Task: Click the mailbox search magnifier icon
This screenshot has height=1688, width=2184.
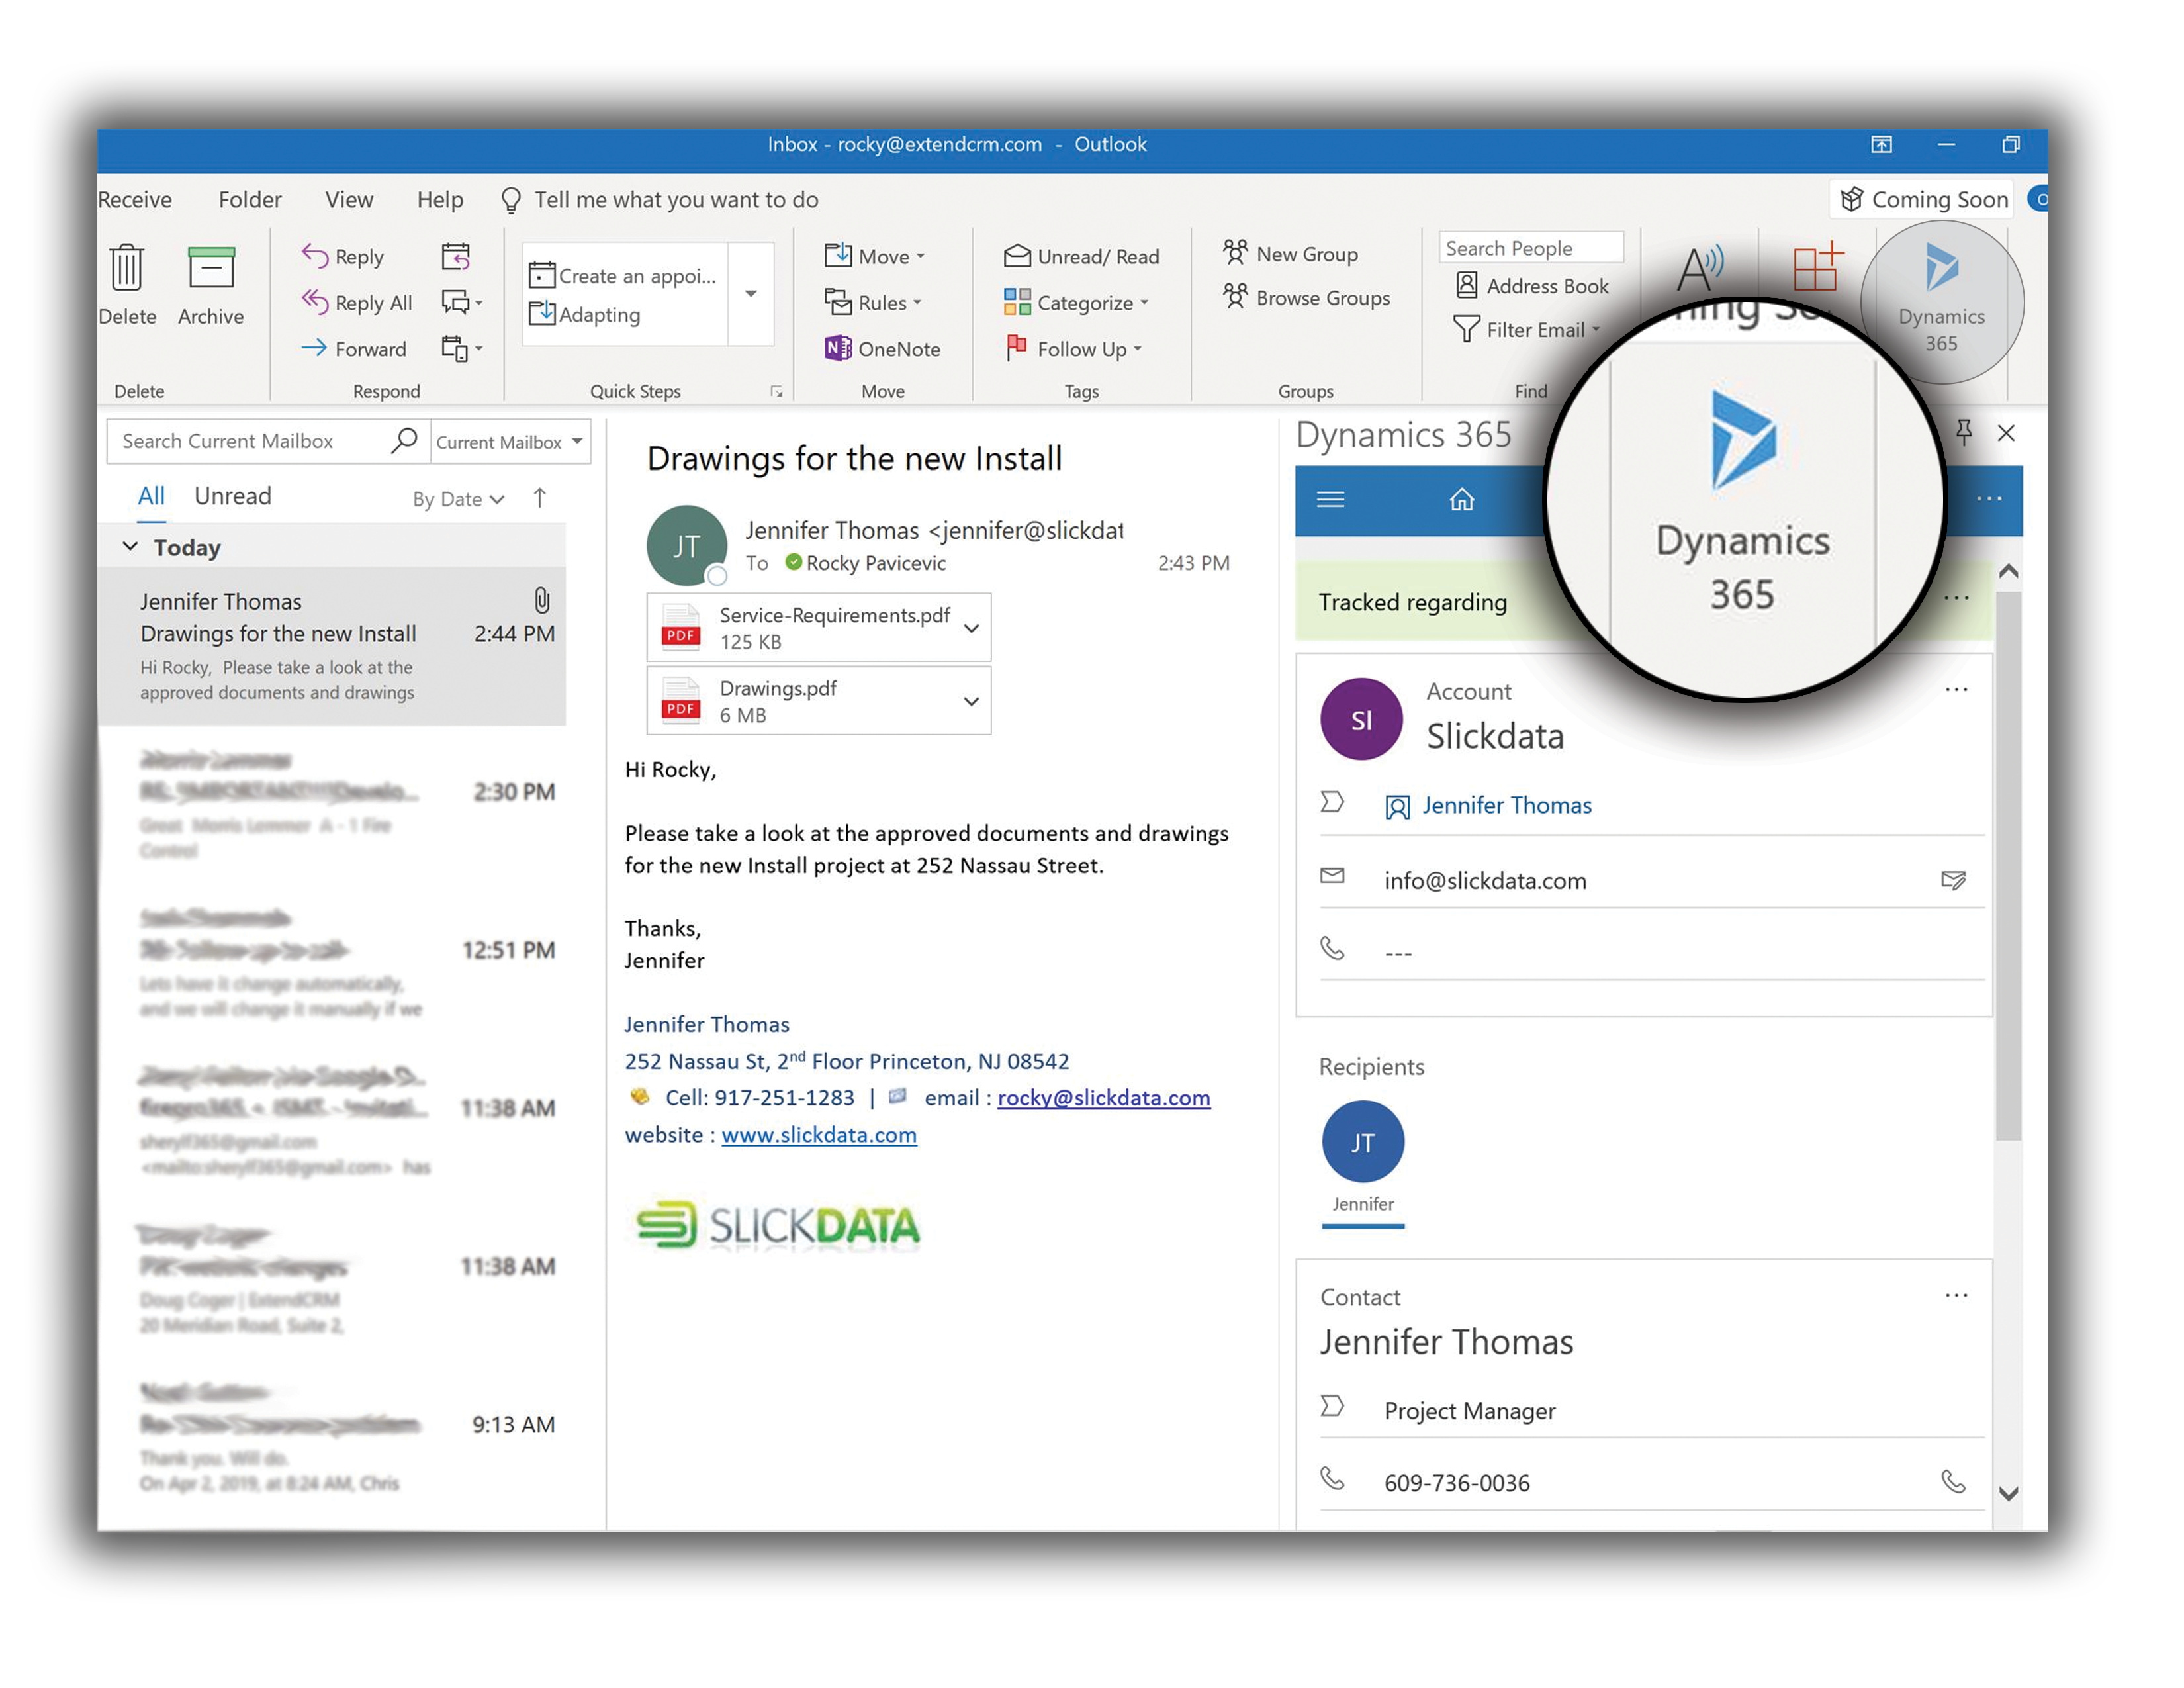Action: point(404,441)
